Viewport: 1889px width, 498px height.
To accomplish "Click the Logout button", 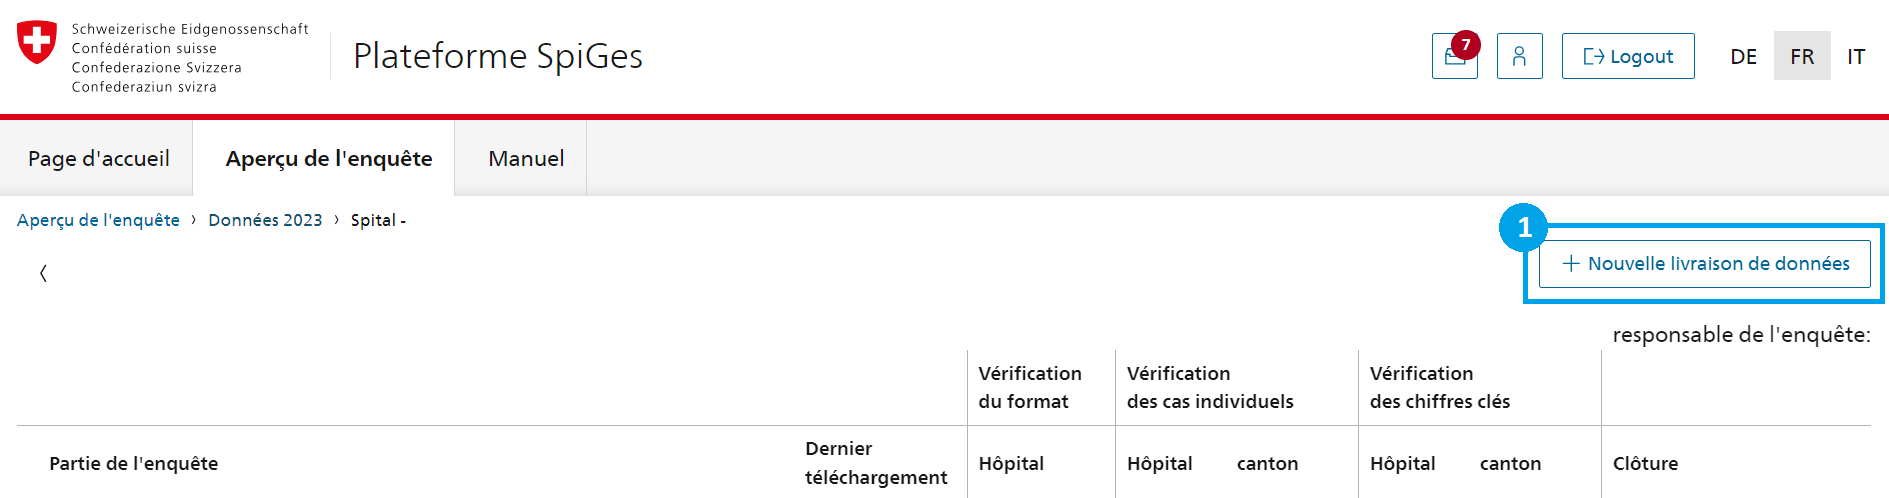I will coord(1628,56).
